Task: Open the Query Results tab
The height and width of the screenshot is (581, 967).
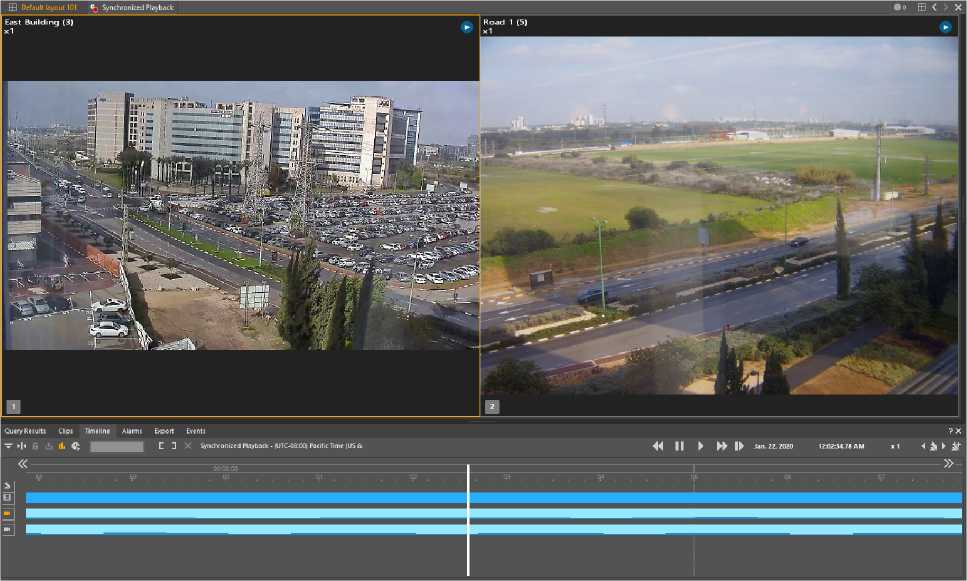Action: coord(25,431)
